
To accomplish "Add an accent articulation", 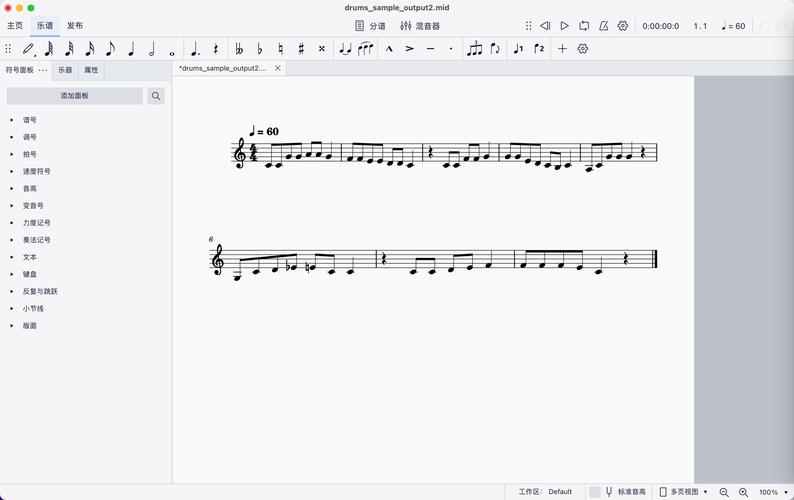I will pyautogui.click(x=410, y=49).
